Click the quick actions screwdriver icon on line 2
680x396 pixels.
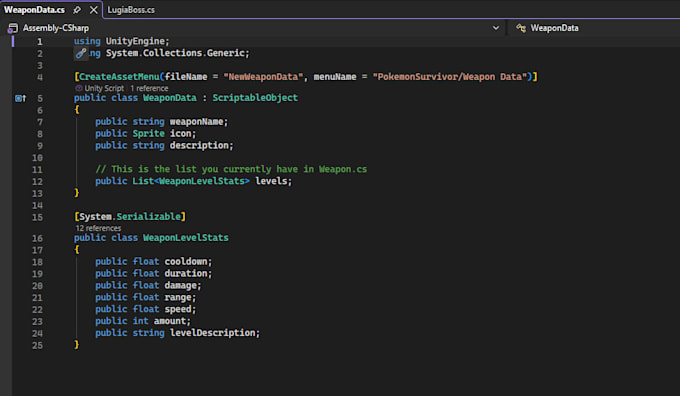pyautogui.click(x=81, y=53)
